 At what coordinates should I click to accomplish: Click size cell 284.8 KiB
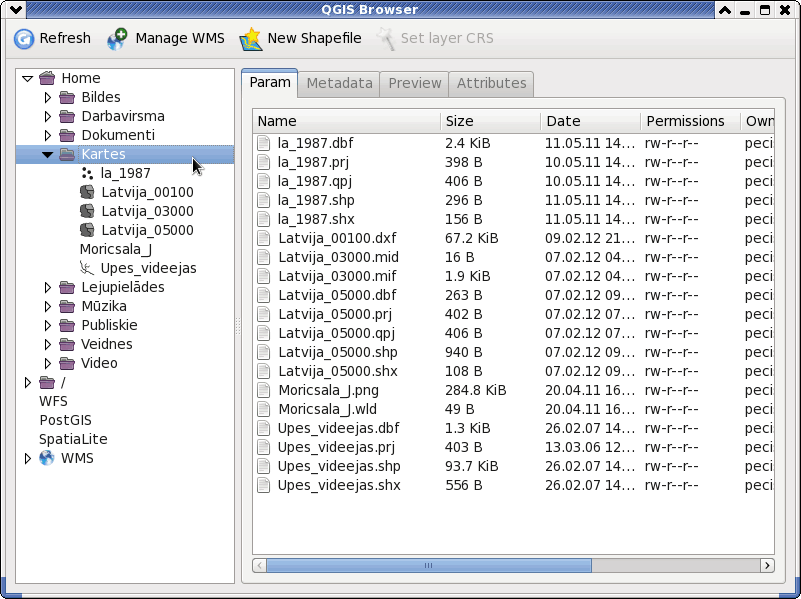[x=476, y=390]
